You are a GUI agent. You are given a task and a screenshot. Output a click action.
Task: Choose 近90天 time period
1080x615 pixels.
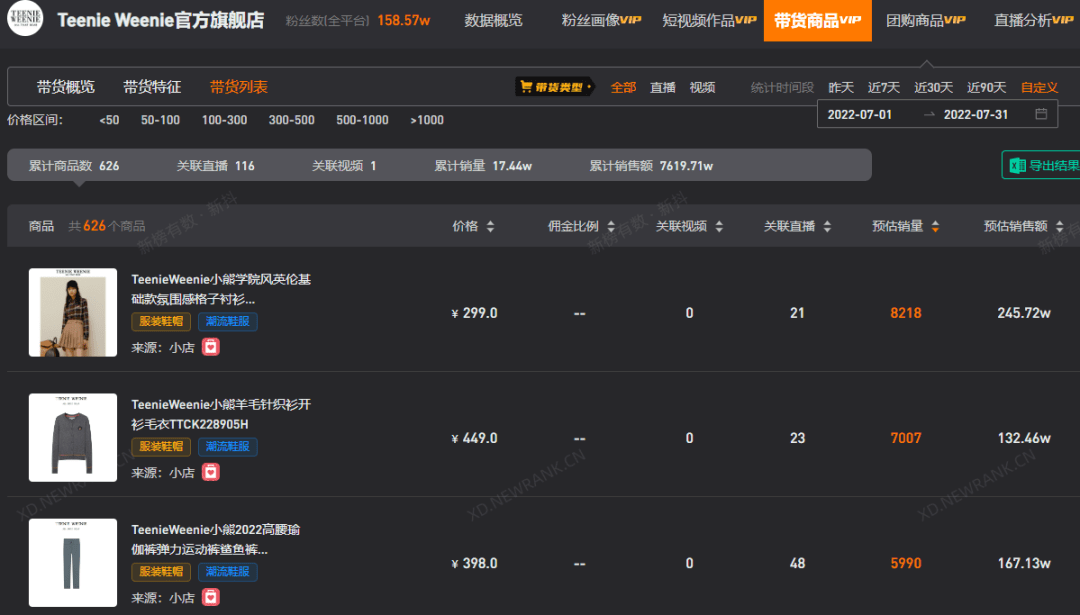[x=986, y=87]
